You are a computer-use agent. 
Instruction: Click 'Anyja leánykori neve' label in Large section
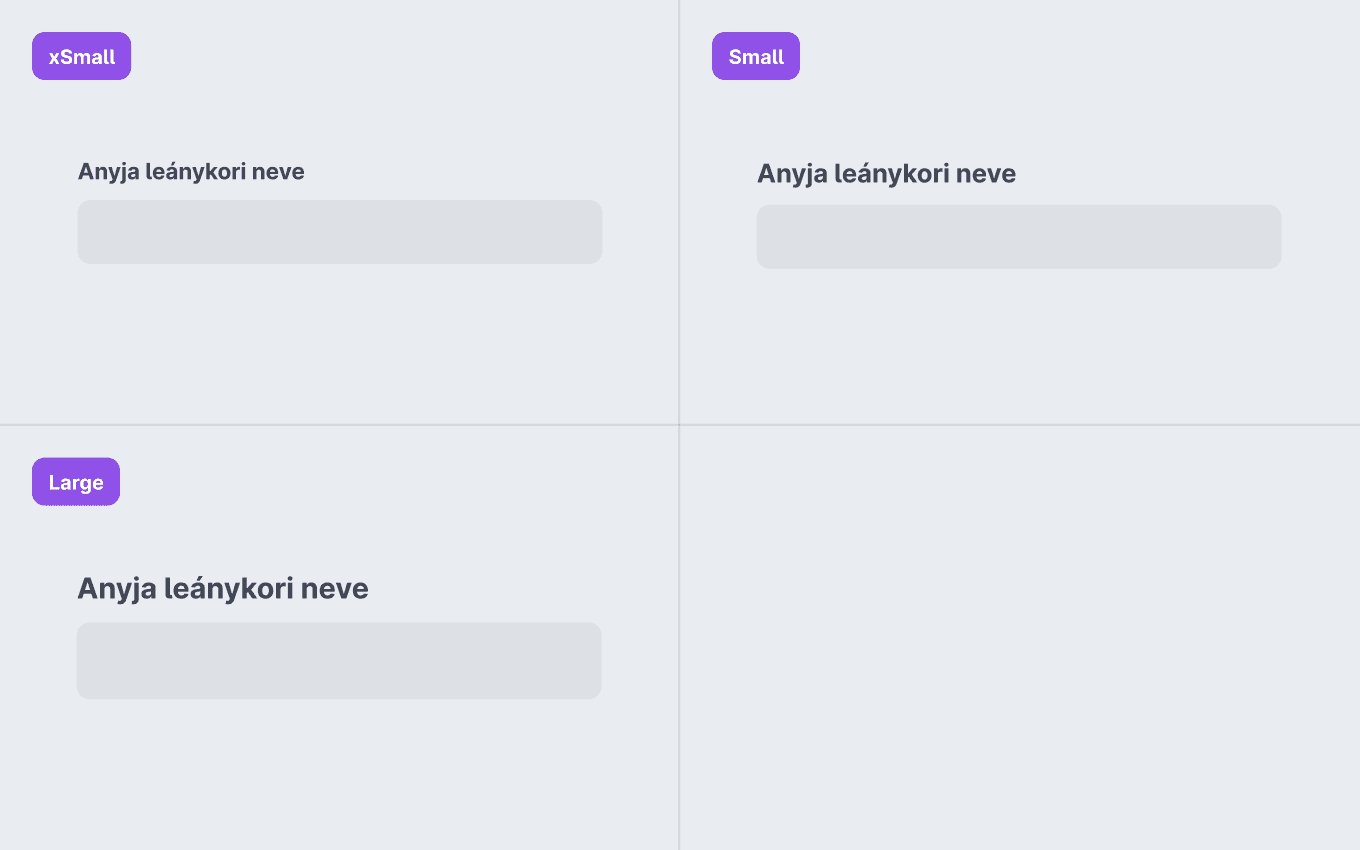[x=223, y=588]
